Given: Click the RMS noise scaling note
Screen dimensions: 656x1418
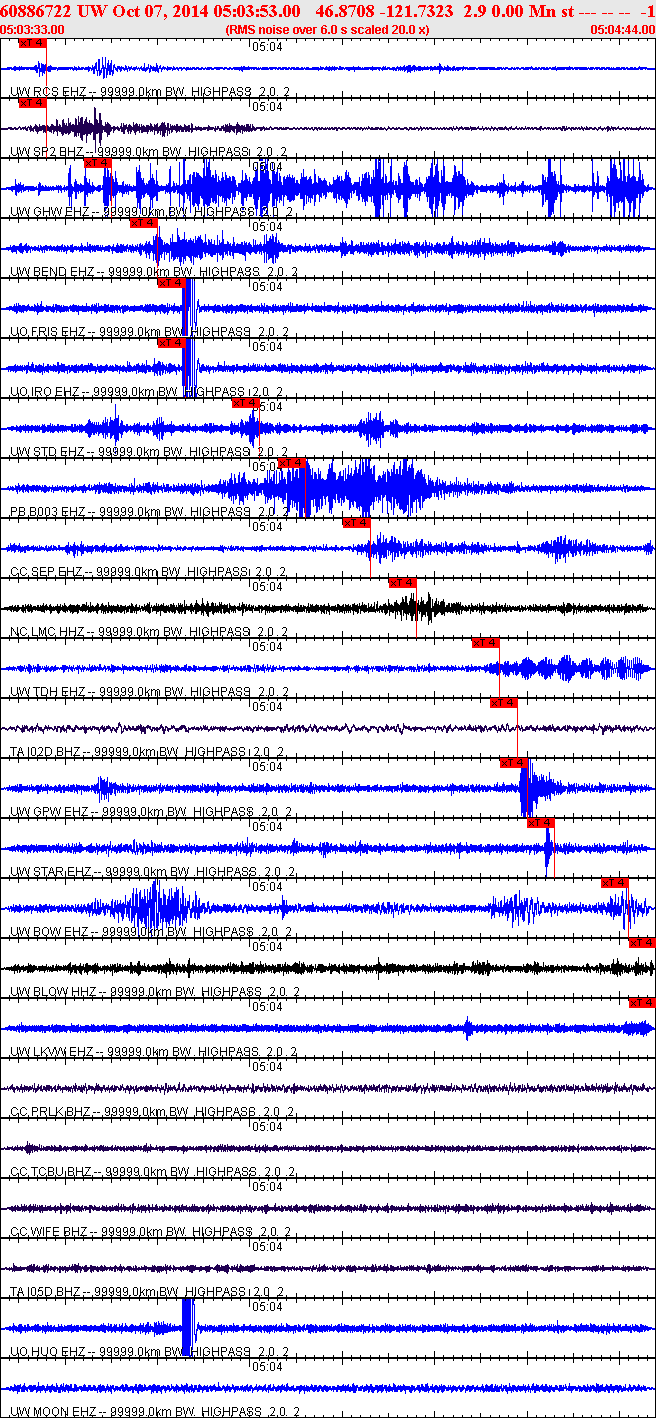Looking at the screenshot, I should pos(328,30).
